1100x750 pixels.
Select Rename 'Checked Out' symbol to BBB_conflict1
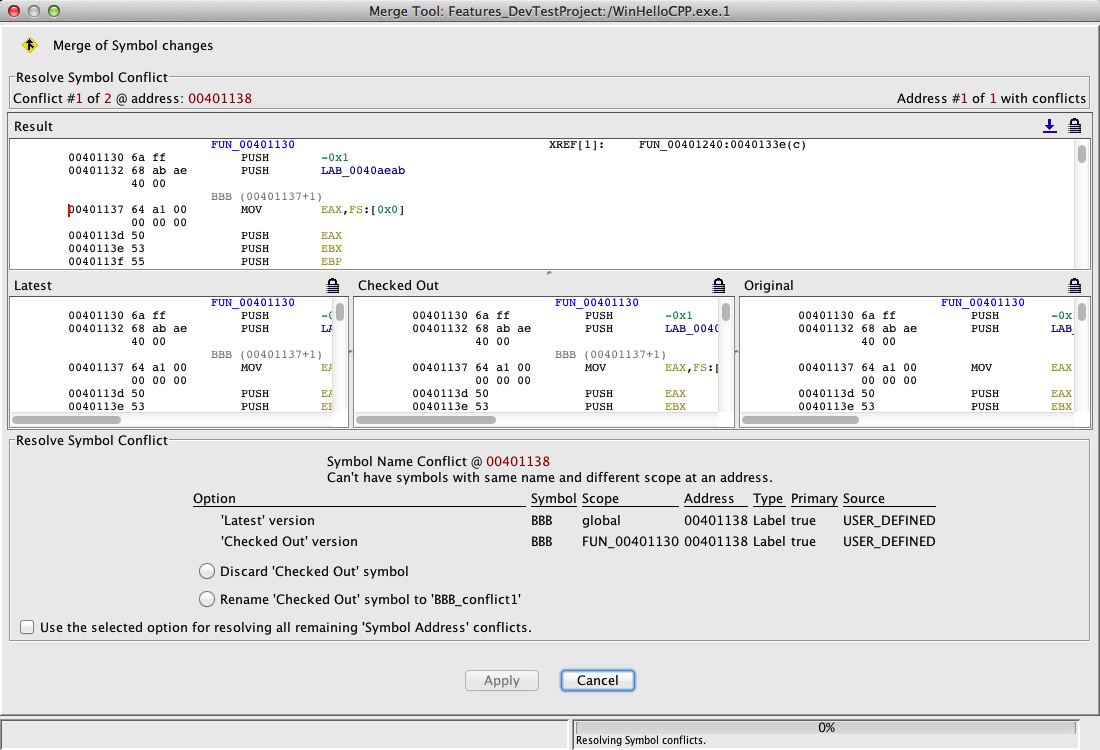tap(207, 599)
